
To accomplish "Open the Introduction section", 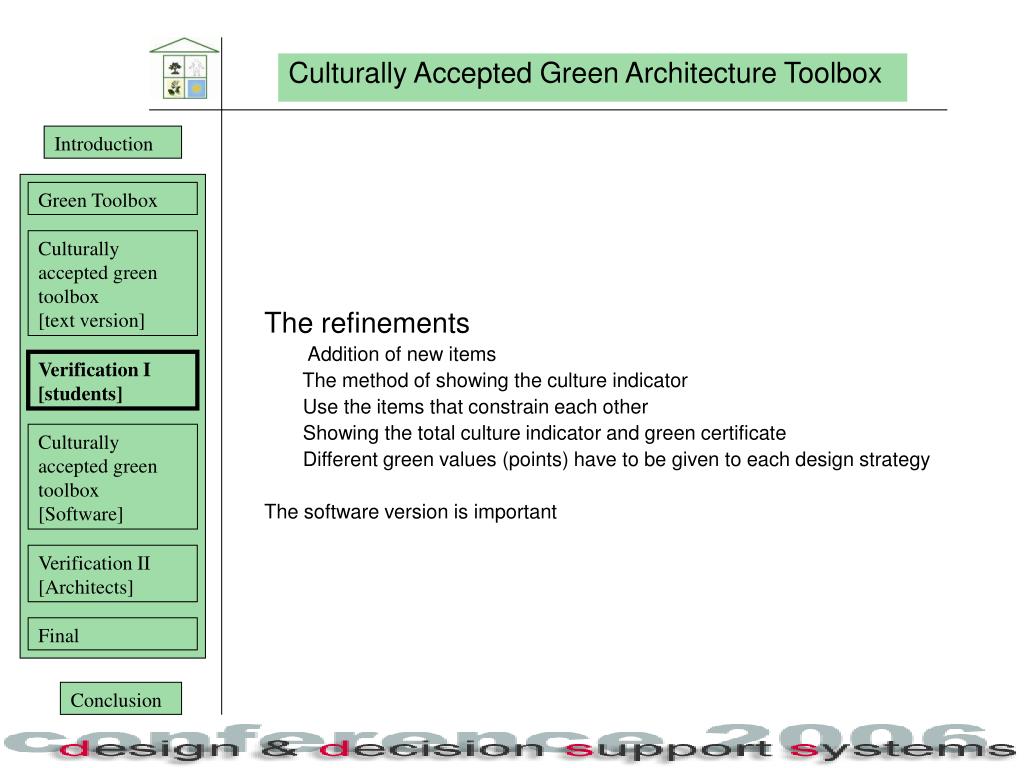I will coord(112,142).
